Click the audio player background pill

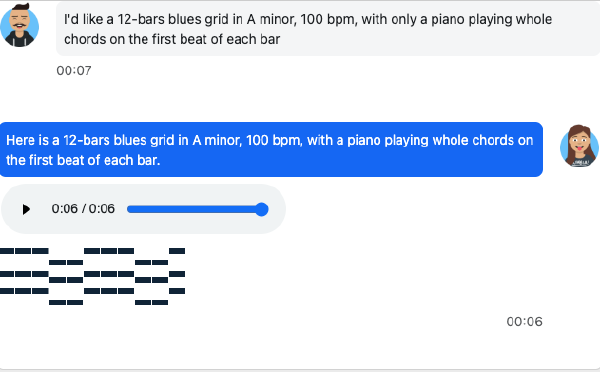coord(143,209)
